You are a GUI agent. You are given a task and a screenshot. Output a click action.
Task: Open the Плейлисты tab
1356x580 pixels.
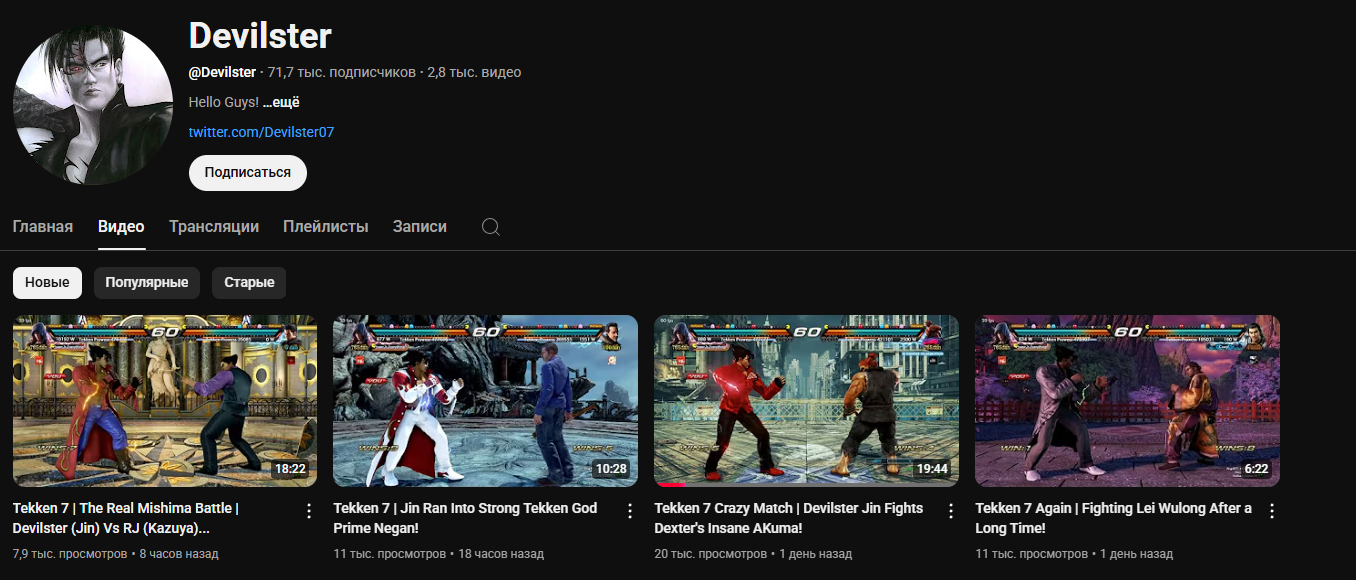click(x=325, y=227)
